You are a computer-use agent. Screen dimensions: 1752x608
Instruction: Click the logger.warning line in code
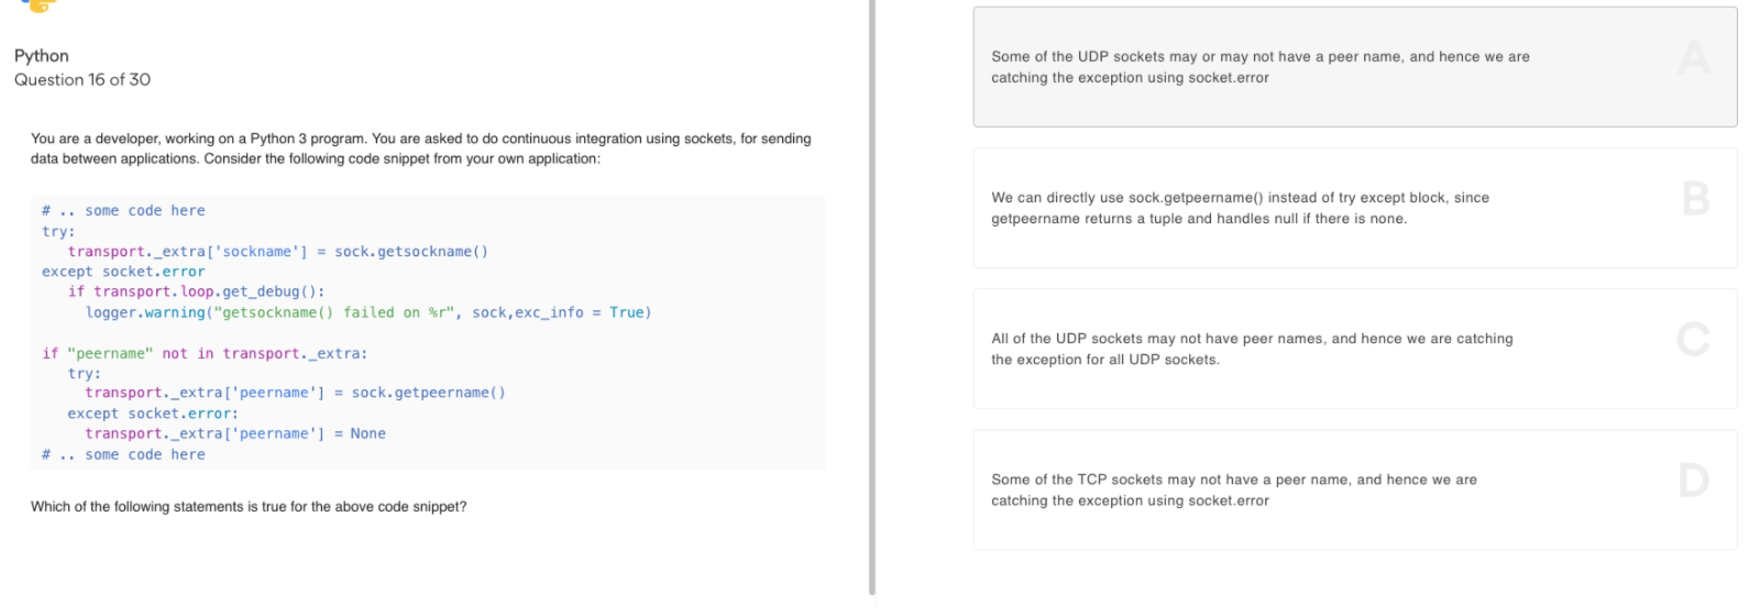pyautogui.click(x=368, y=313)
